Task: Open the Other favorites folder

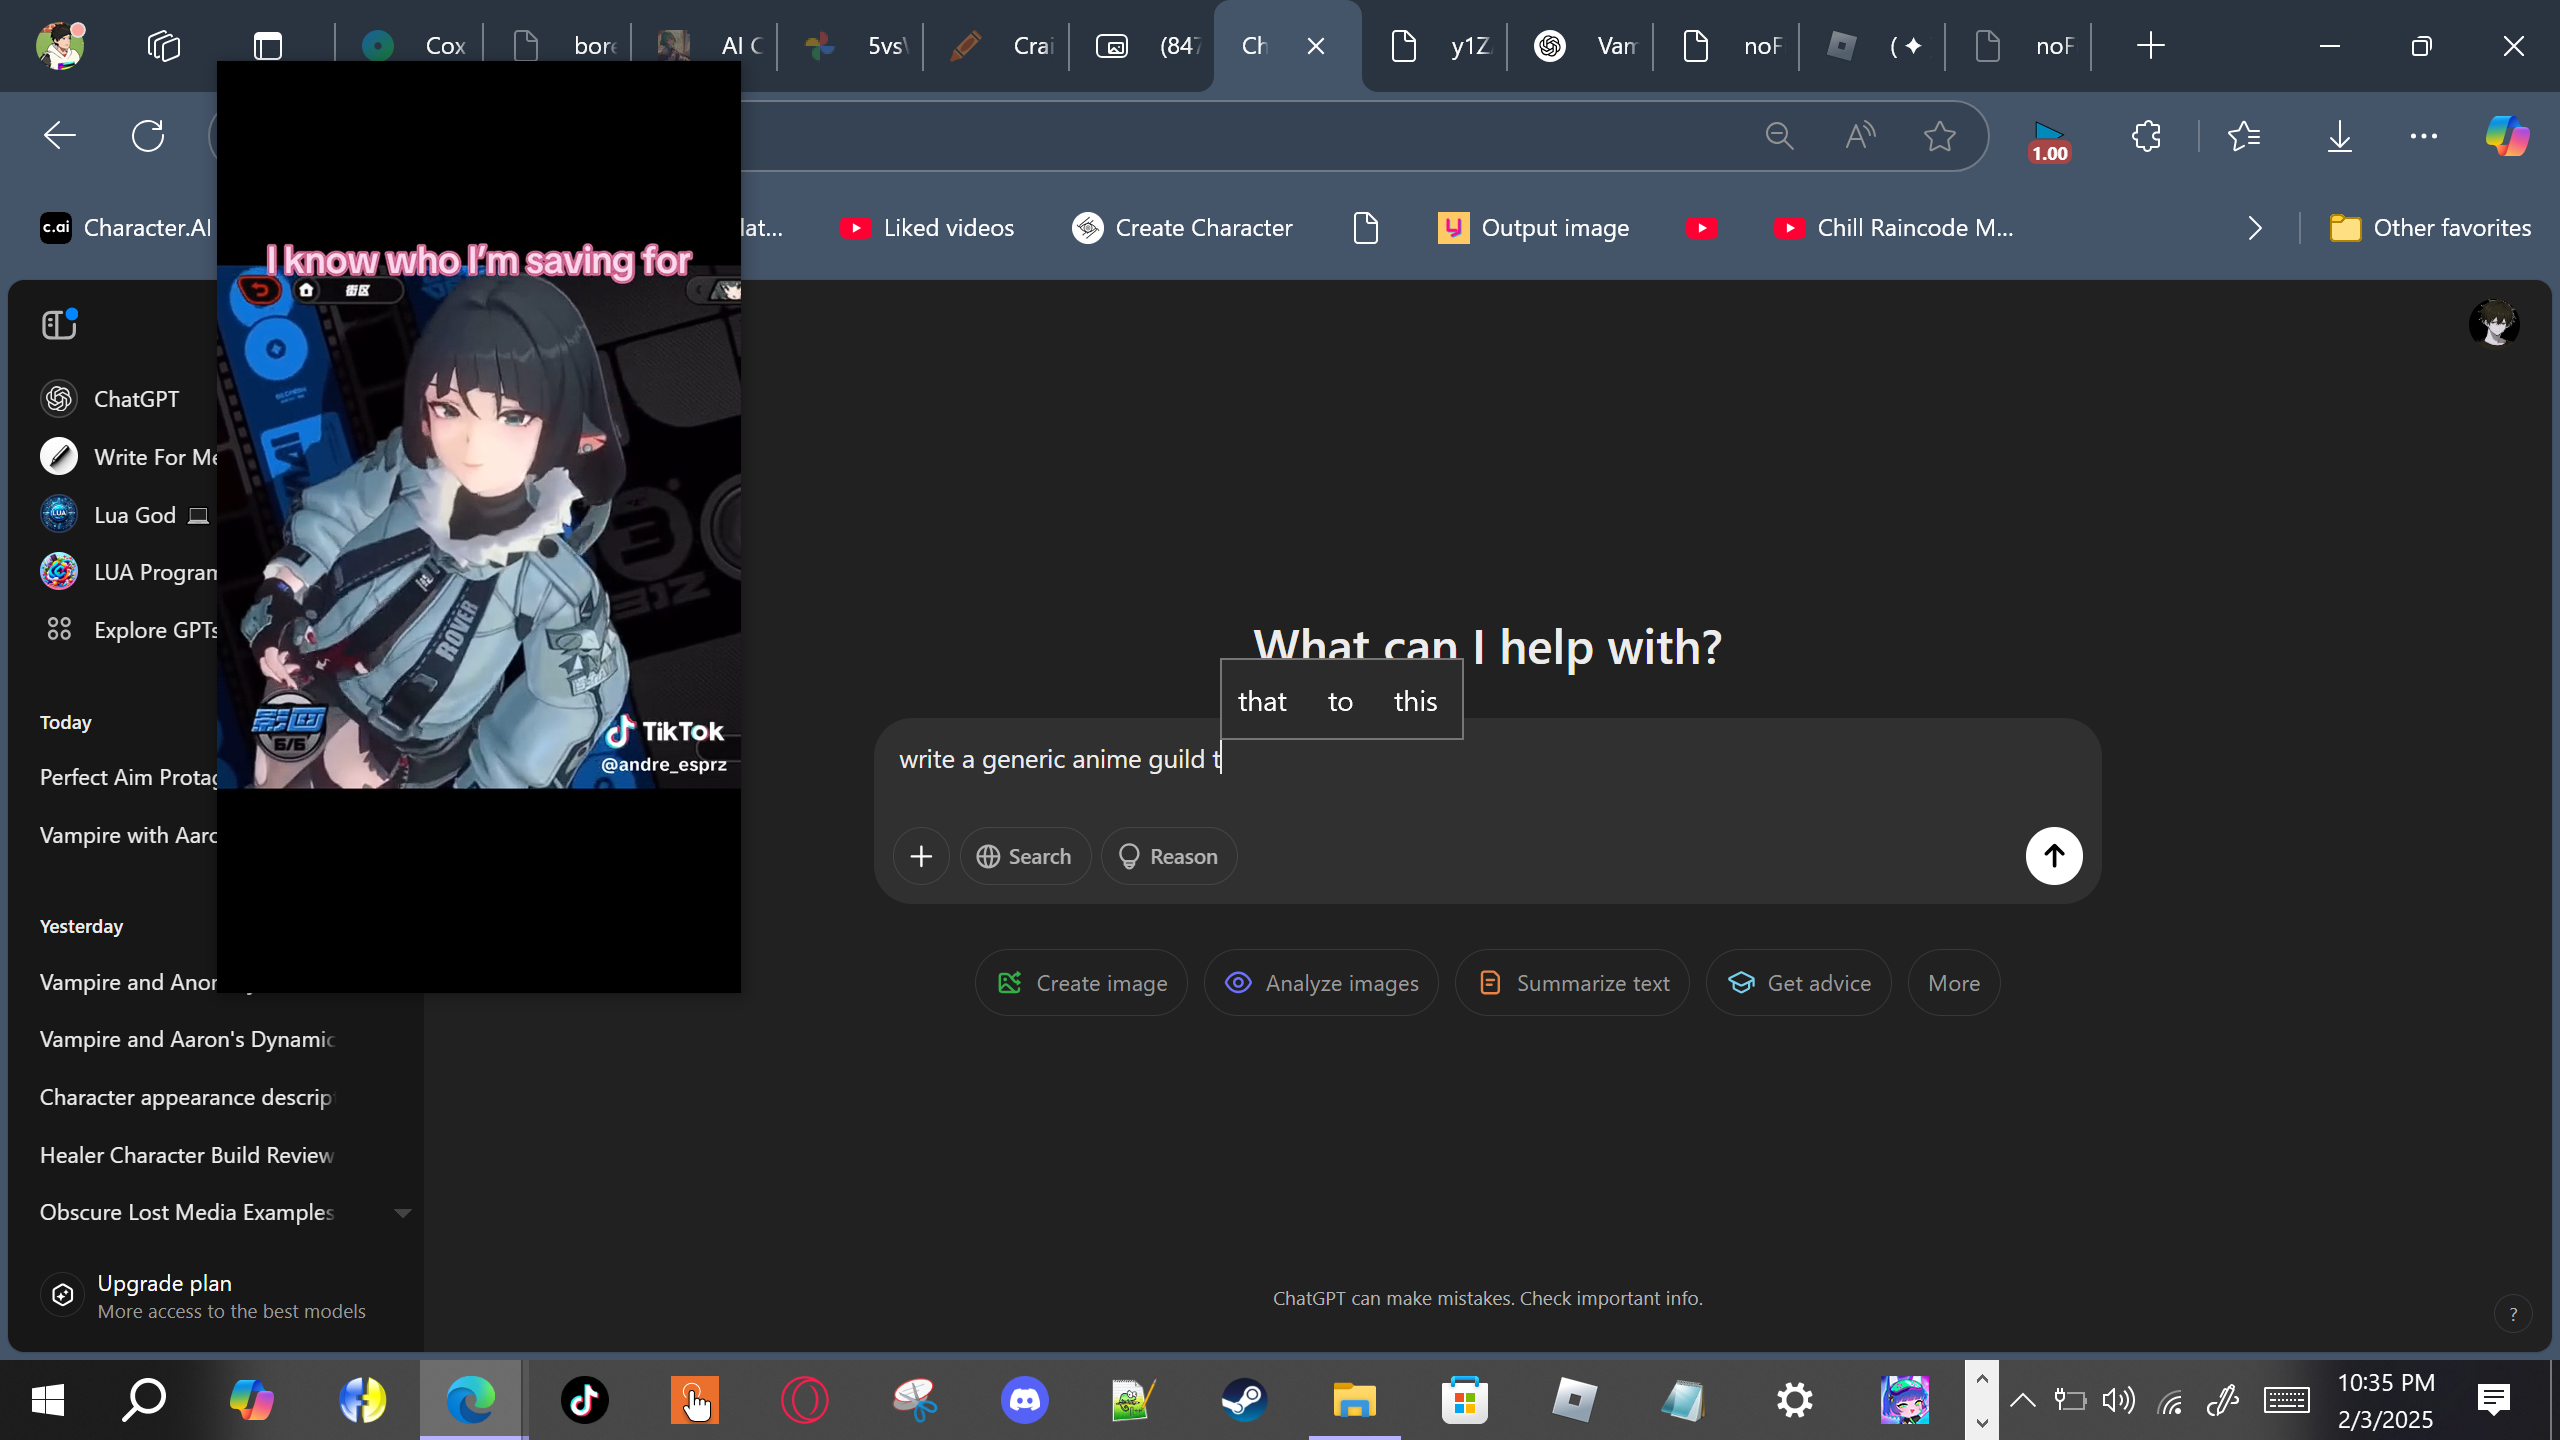Action: point(2430,228)
